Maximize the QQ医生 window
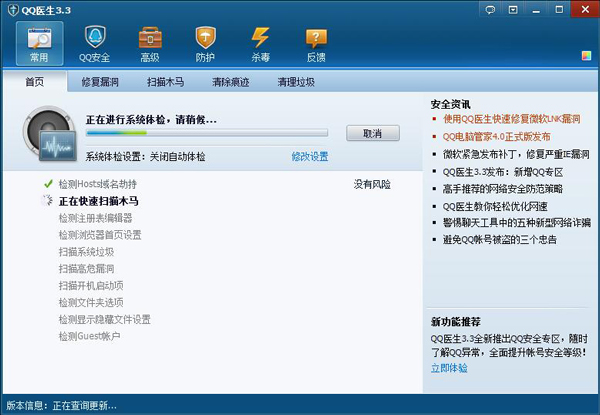The image size is (600, 415). click(x=559, y=10)
